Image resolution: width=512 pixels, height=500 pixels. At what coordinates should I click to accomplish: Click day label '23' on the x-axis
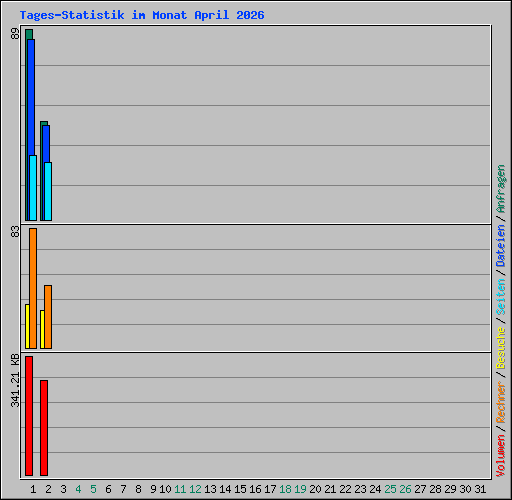coord(360,489)
